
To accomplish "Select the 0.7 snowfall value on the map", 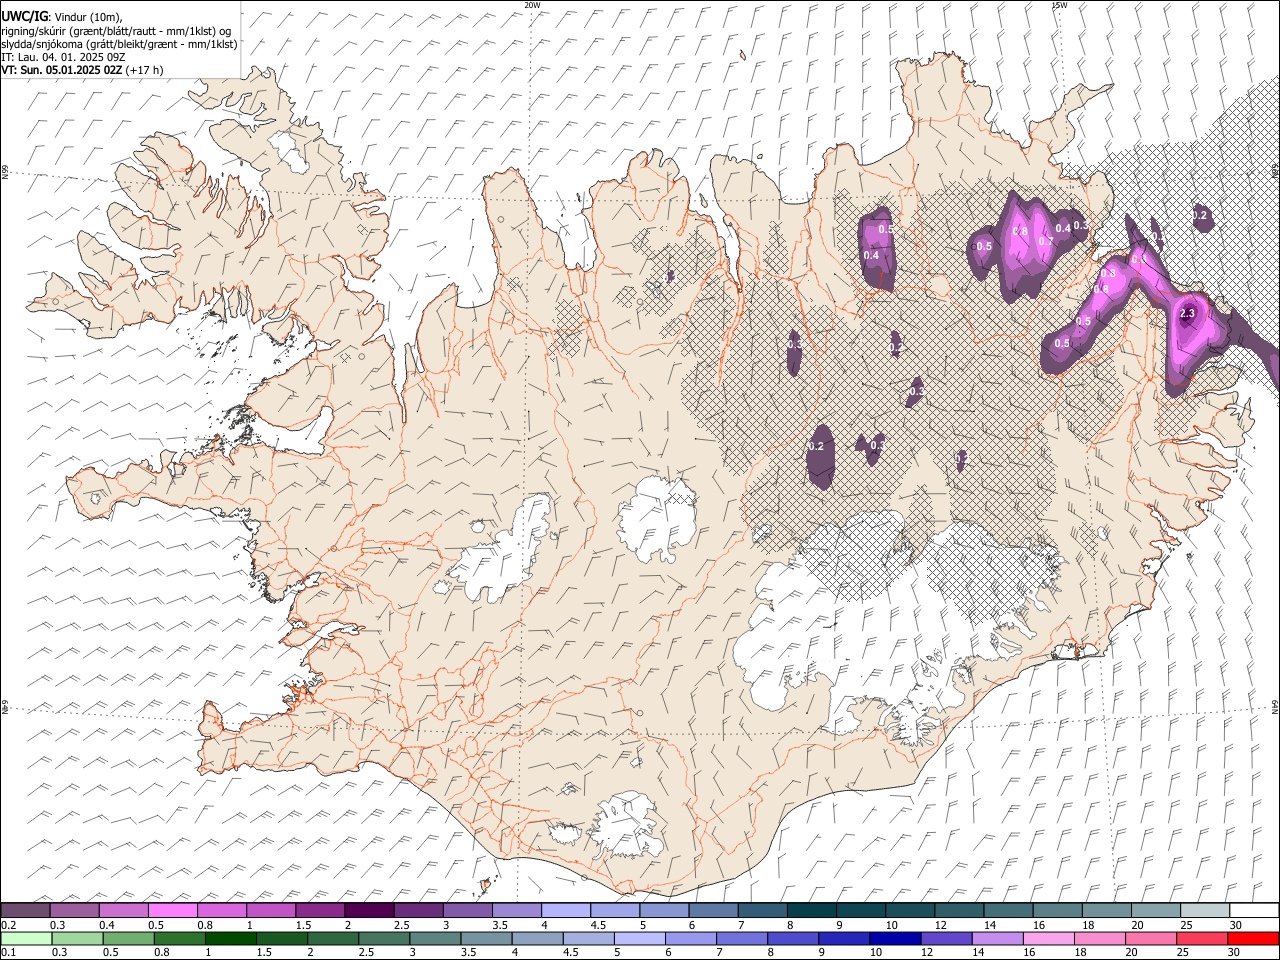I will (x=1046, y=241).
